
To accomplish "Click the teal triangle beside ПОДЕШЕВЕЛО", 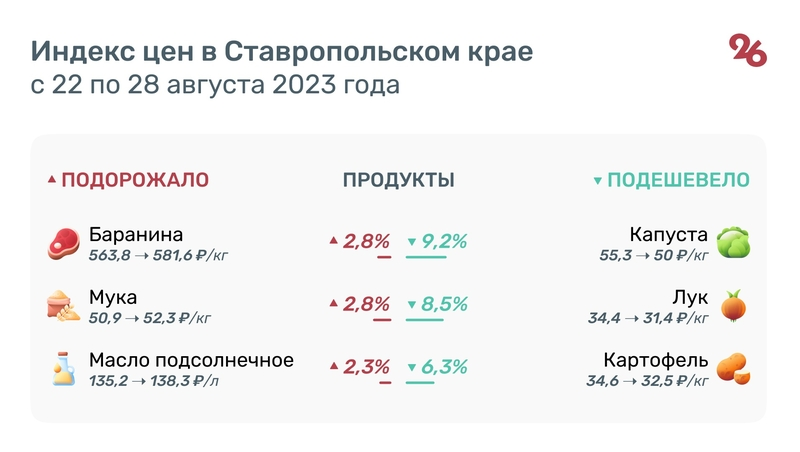I will (x=598, y=181).
